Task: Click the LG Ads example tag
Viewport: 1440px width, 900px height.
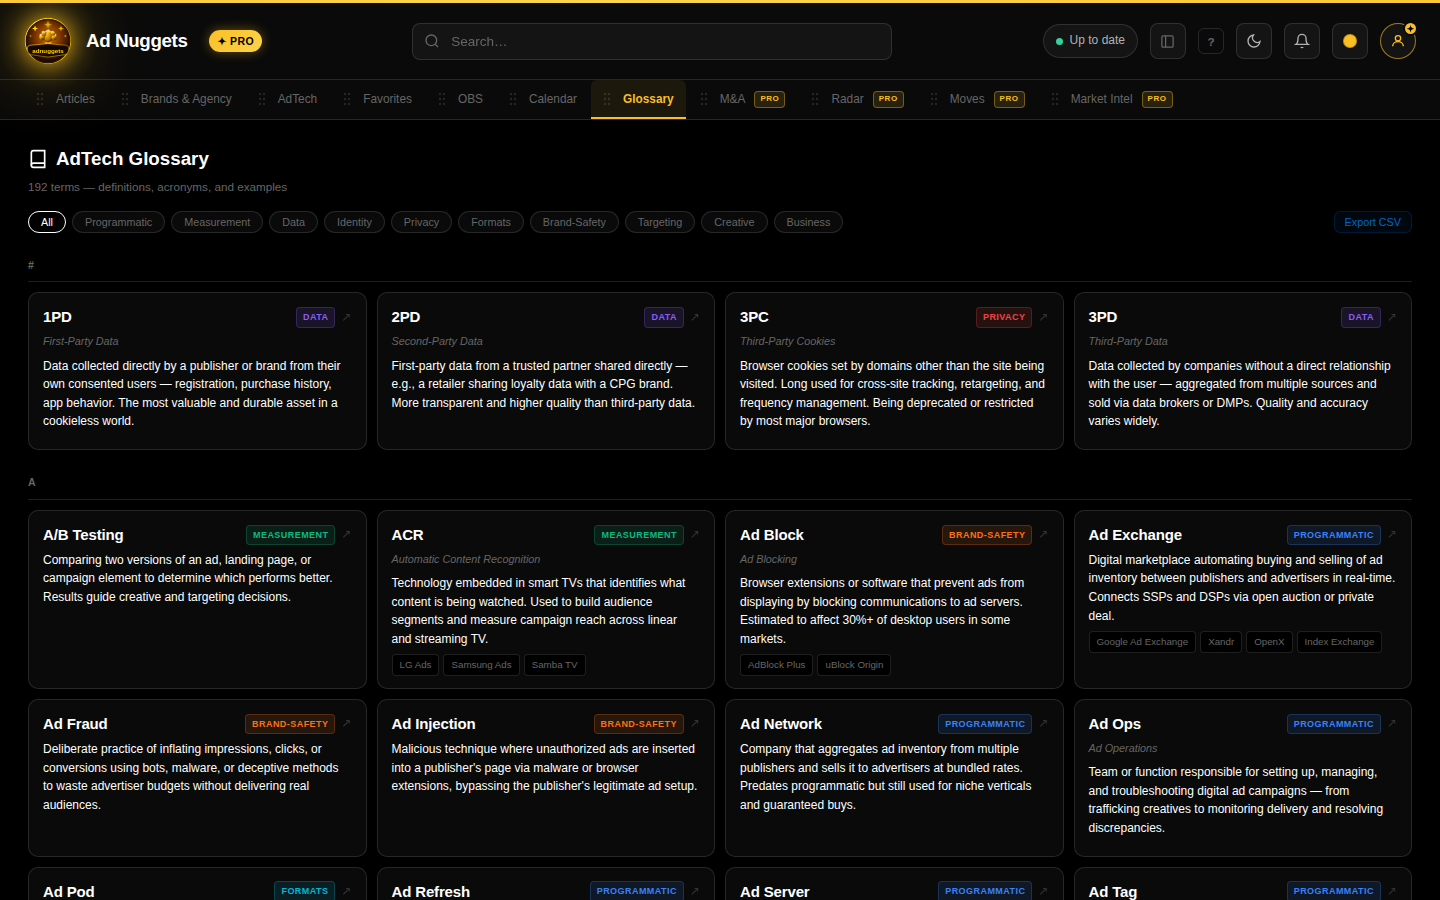Action: pyautogui.click(x=415, y=665)
